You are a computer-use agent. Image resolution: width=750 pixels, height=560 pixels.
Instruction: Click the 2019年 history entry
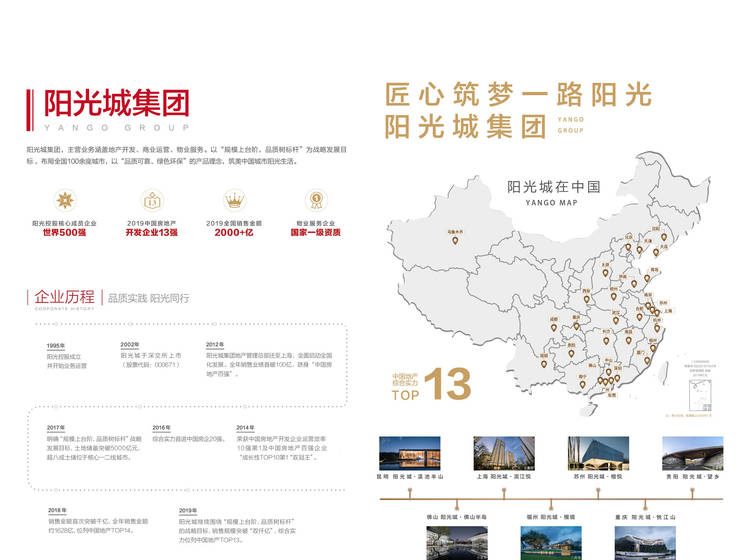point(238,526)
